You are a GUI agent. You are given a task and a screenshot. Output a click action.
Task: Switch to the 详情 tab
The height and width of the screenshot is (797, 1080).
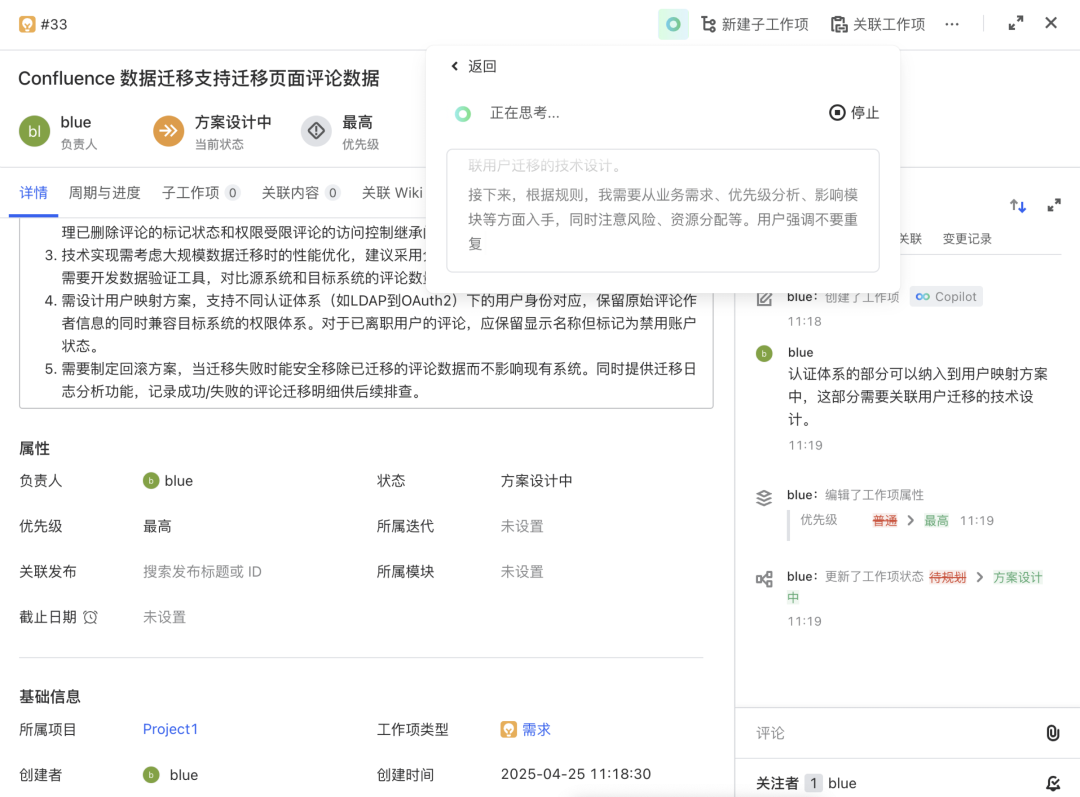point(33,193)
